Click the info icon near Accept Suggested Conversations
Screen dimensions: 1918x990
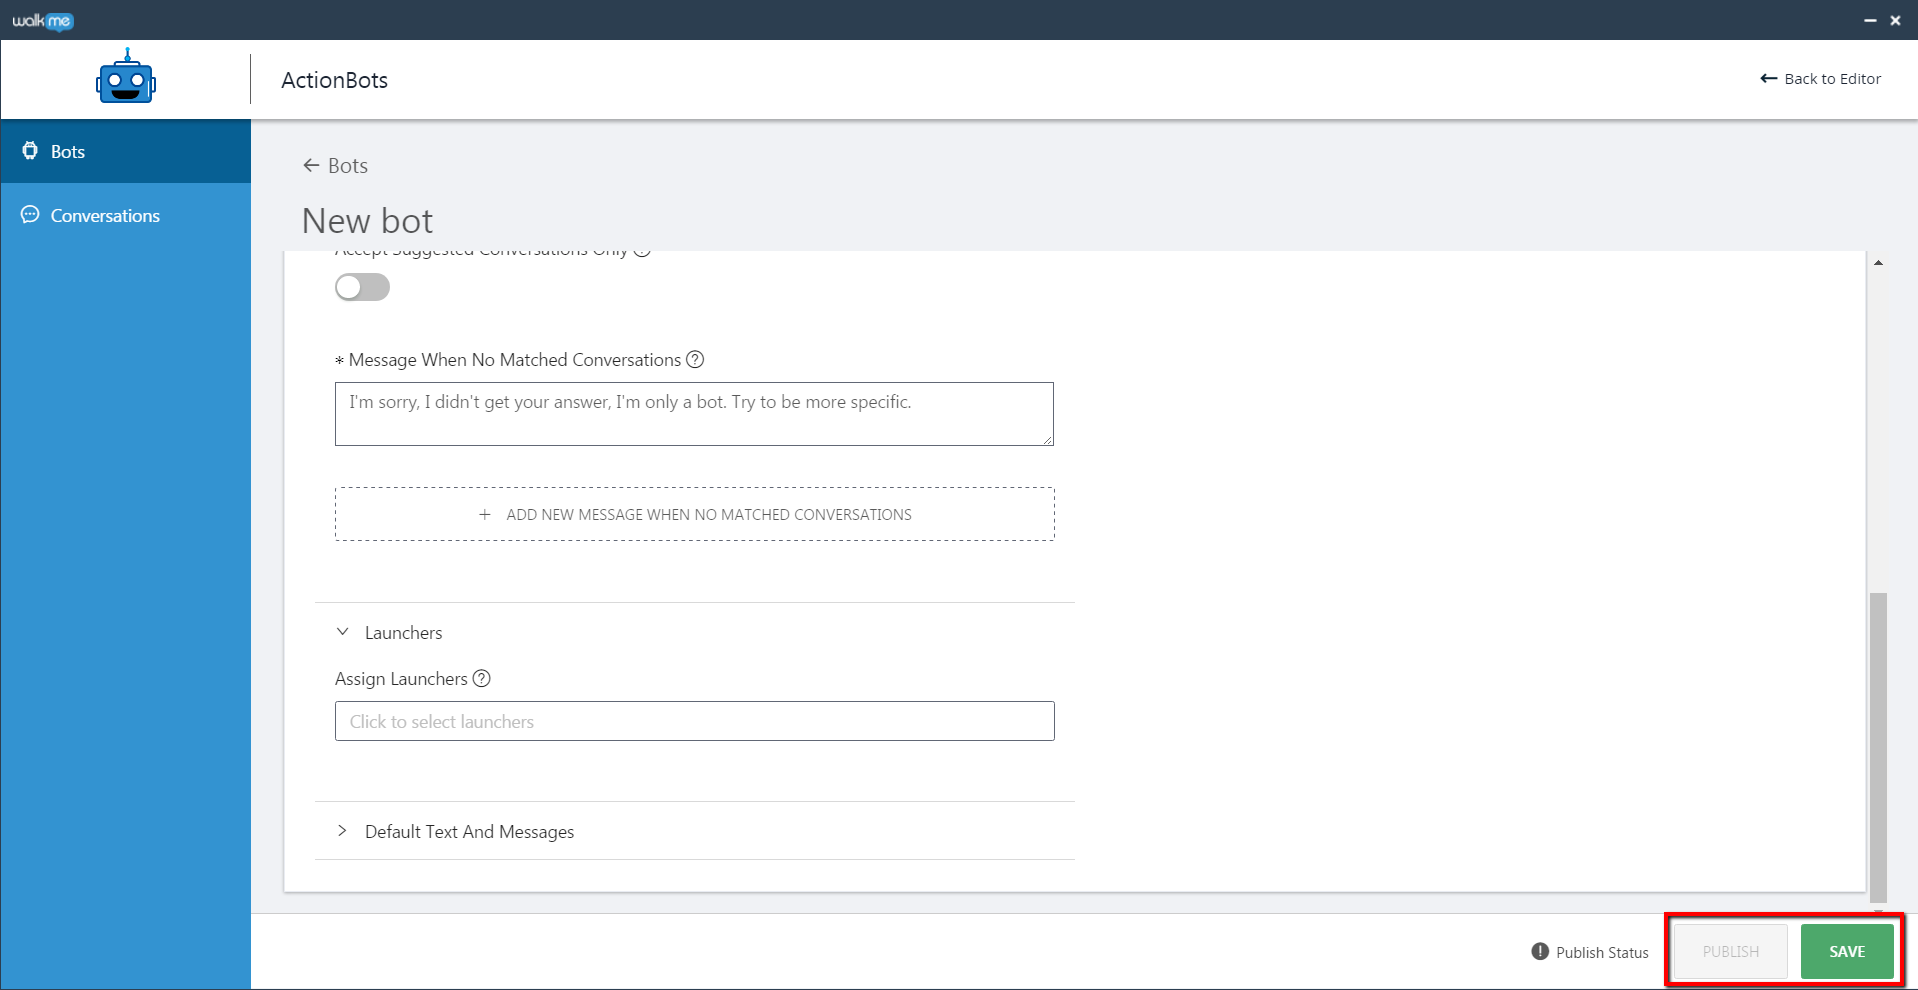[643, 250]
